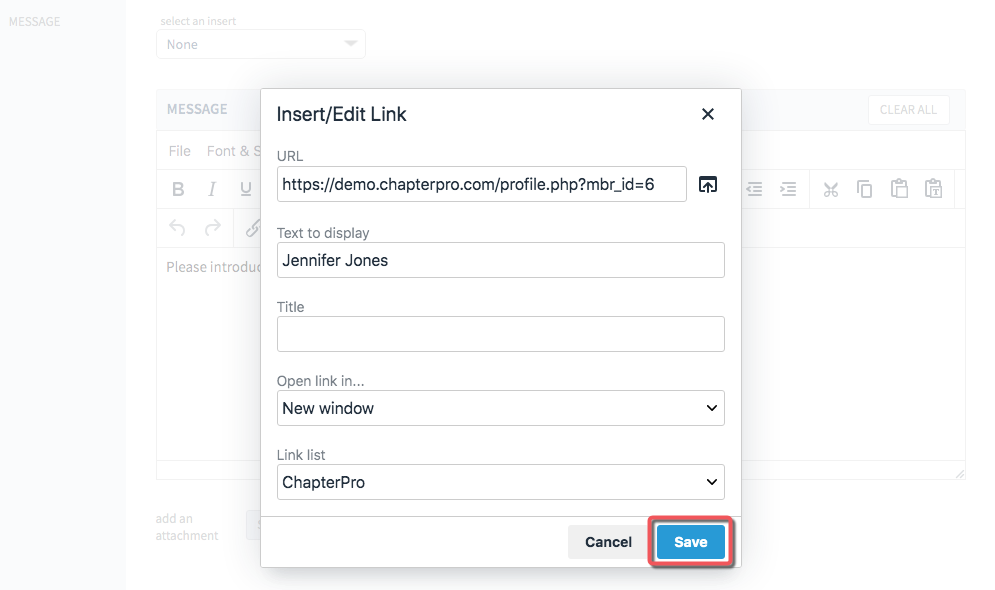Open the File menu in editor
This screenshot has height=590, width=995.
click(180, 151)
